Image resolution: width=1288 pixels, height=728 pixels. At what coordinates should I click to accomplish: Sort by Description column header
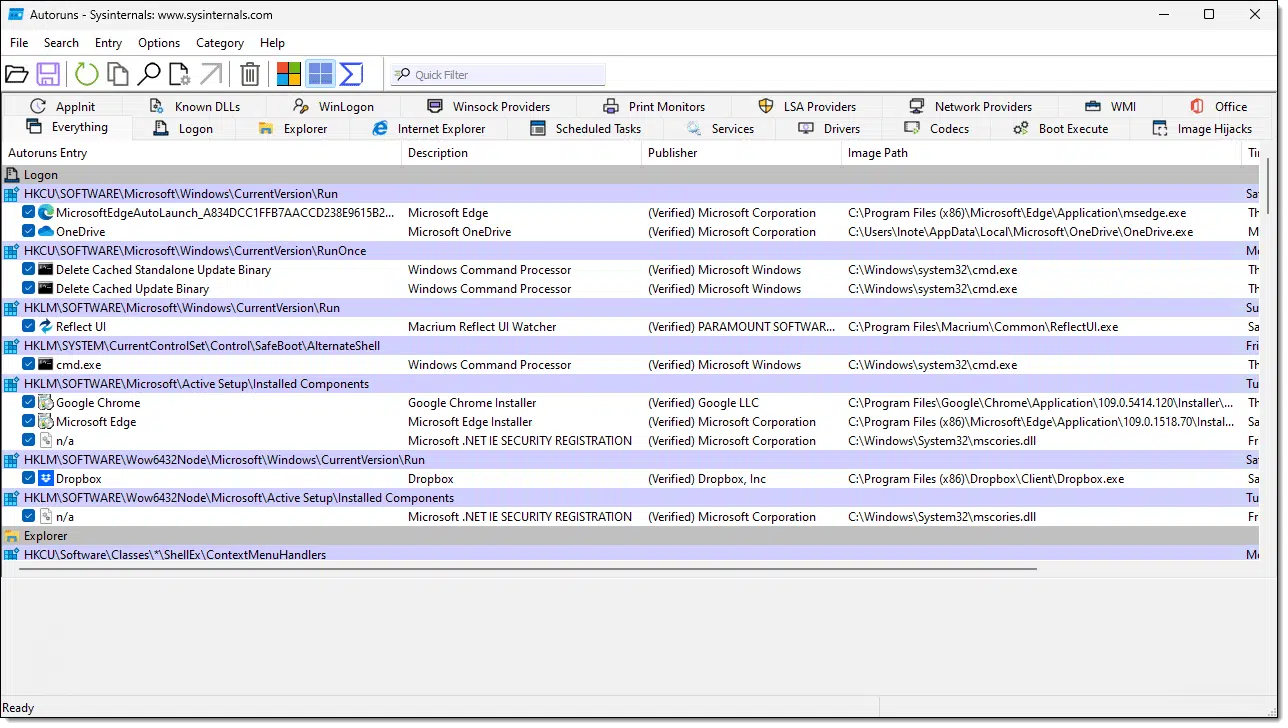(521, 153)
